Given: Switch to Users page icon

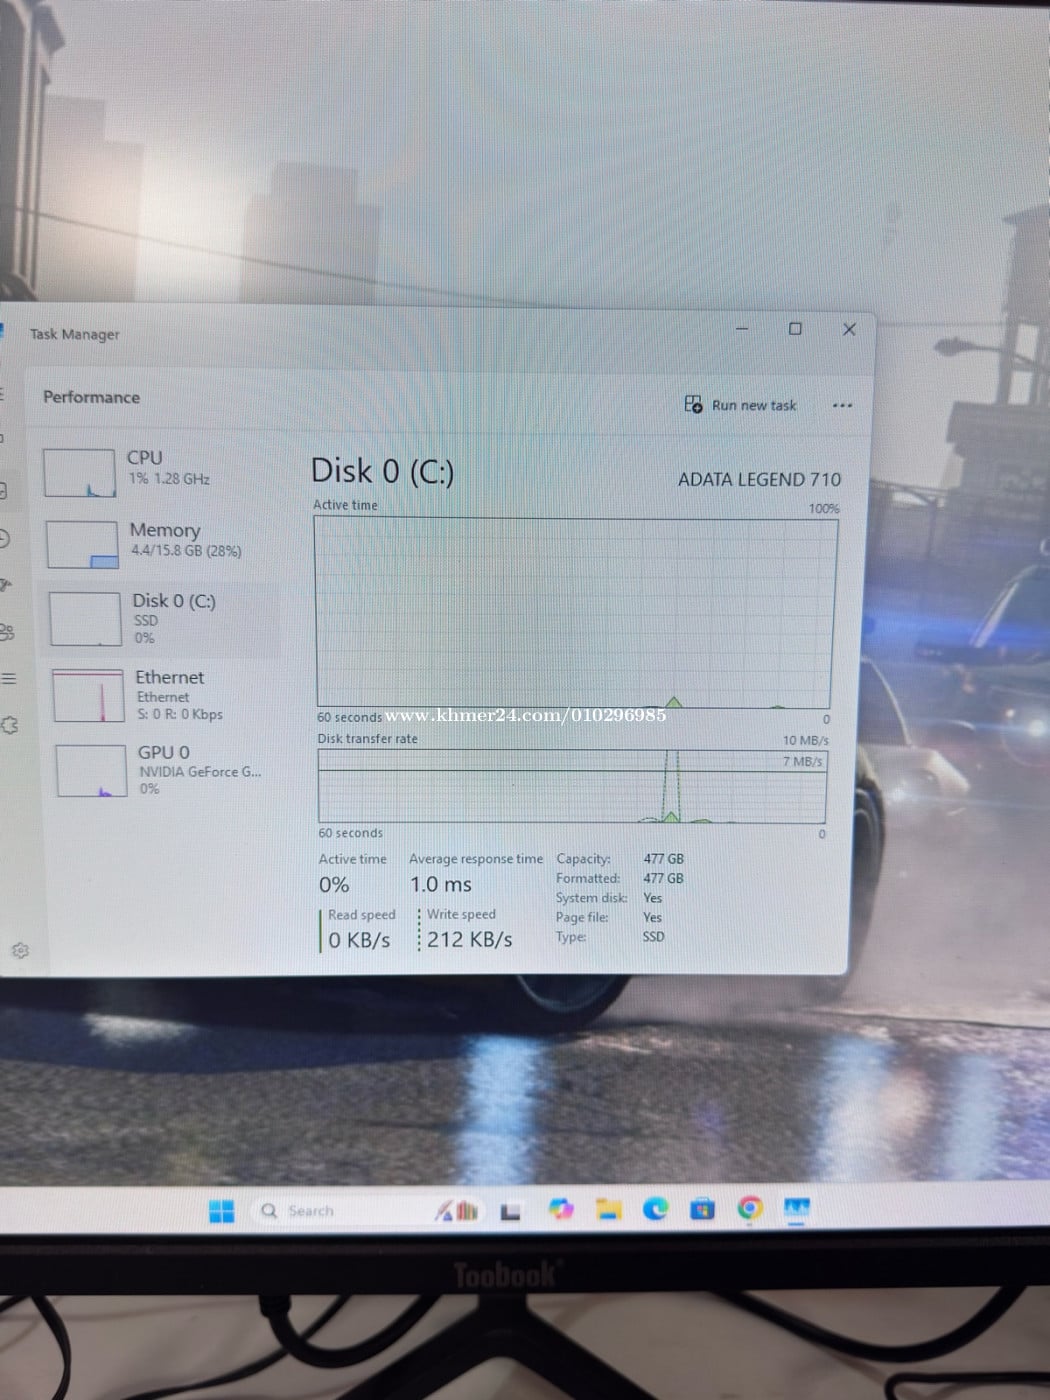Looking at the screenshot, I should click(x=6, y=632).
